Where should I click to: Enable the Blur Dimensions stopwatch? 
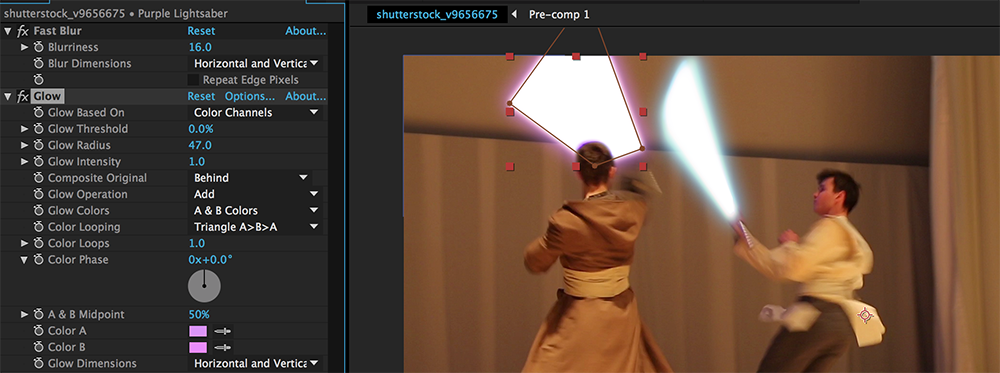click(38, 64)
